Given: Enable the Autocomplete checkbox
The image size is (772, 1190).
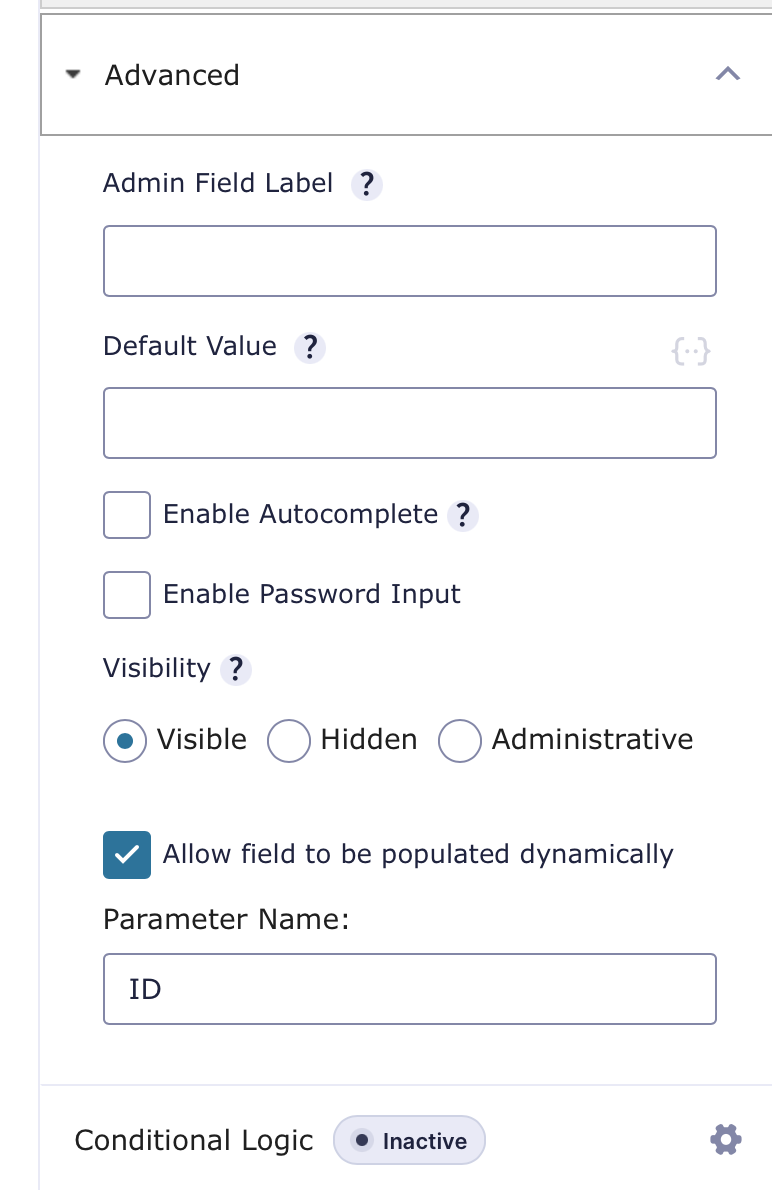Looking at the screenshot, I should coord(126,514).
